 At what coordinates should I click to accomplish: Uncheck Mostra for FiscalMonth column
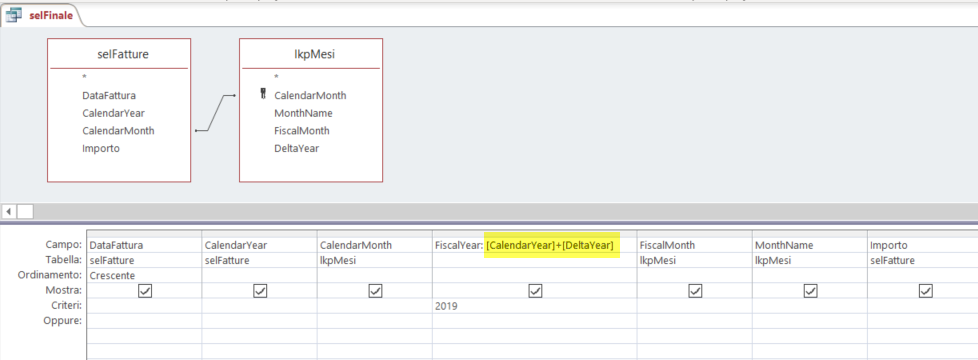(695, 291)
